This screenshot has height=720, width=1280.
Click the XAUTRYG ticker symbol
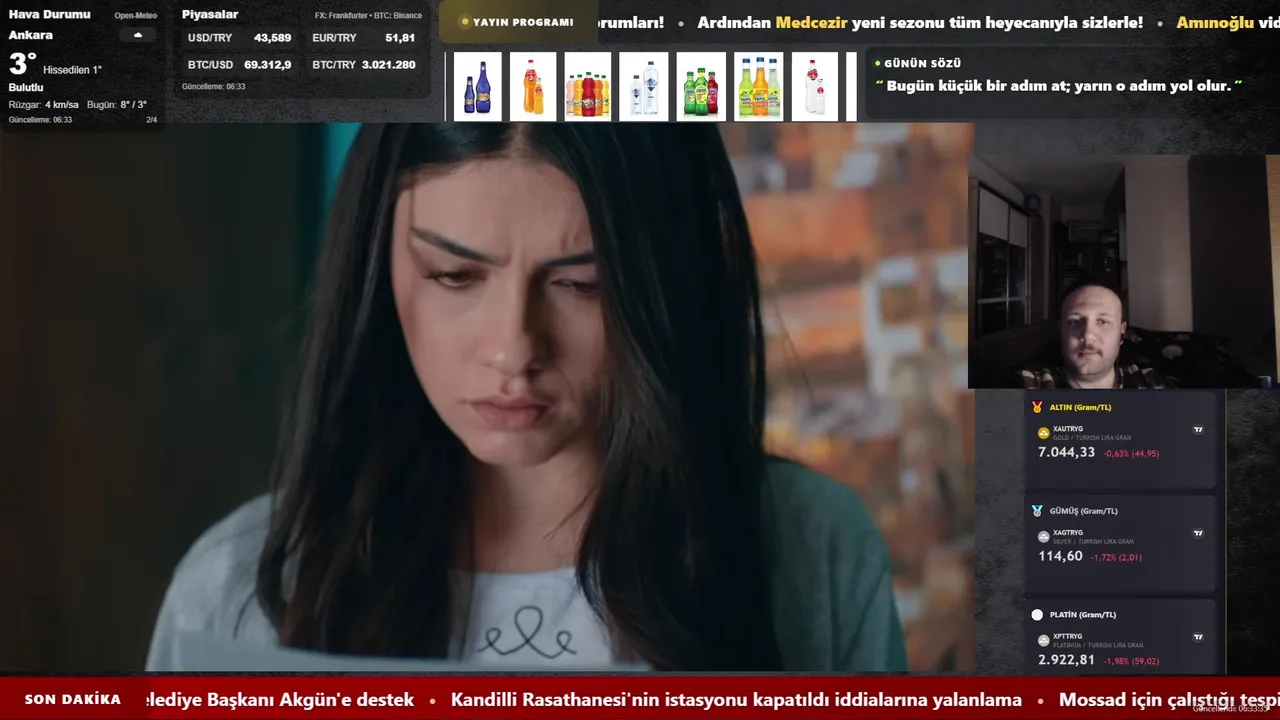click(x=1068, y=429)
